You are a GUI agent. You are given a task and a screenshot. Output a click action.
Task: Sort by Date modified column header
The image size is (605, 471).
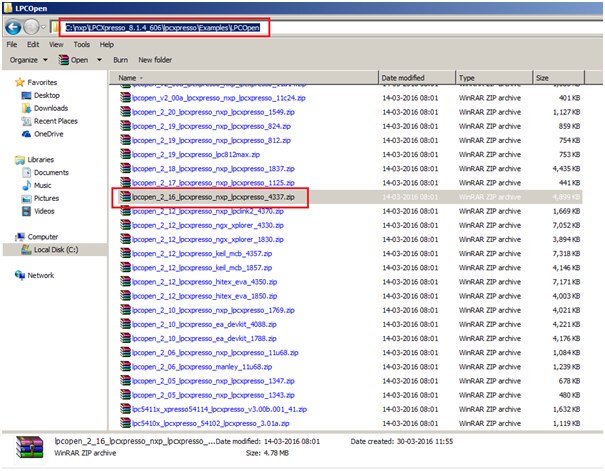(x=417, y=78)
